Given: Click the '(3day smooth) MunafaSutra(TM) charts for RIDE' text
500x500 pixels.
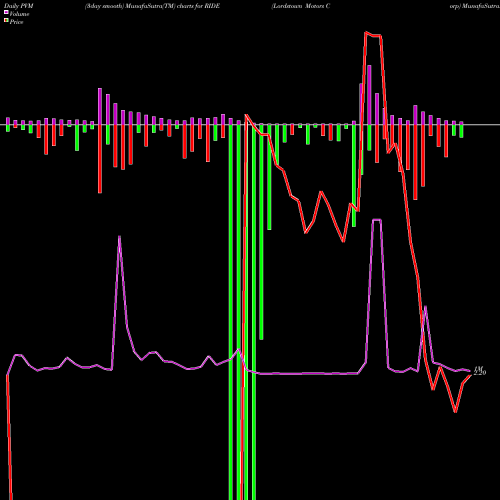Looking at the screenshot, I should pos(152,6).
